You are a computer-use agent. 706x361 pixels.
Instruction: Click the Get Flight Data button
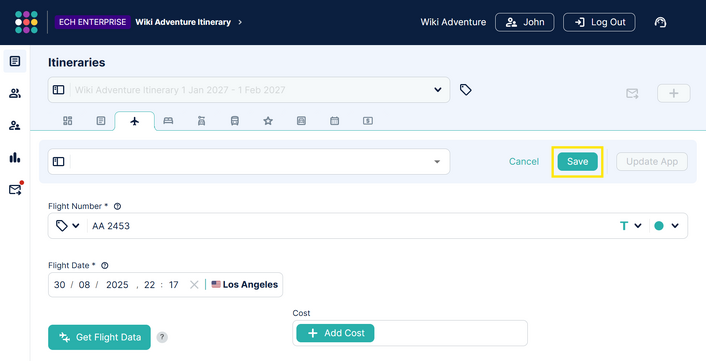tap(99, 337)
